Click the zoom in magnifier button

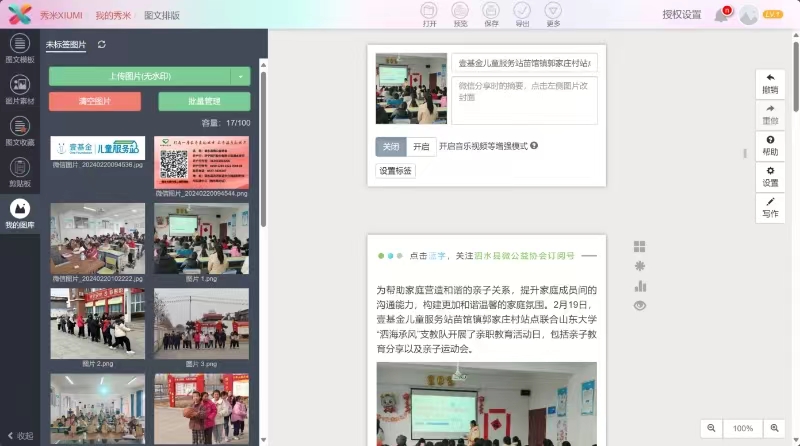point(773,428)
